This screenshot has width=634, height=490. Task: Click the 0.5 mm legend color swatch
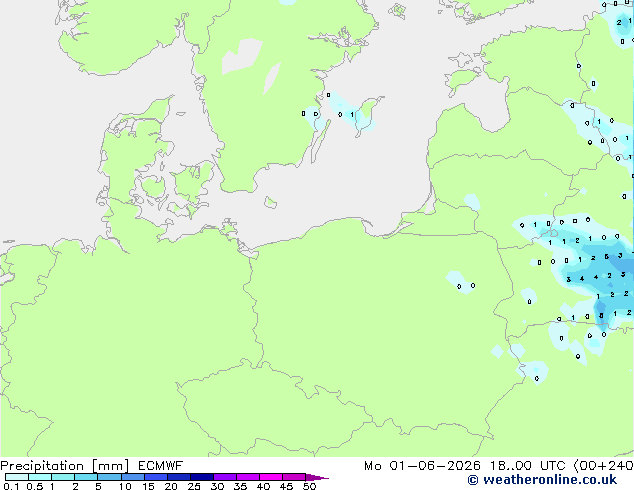40,477
